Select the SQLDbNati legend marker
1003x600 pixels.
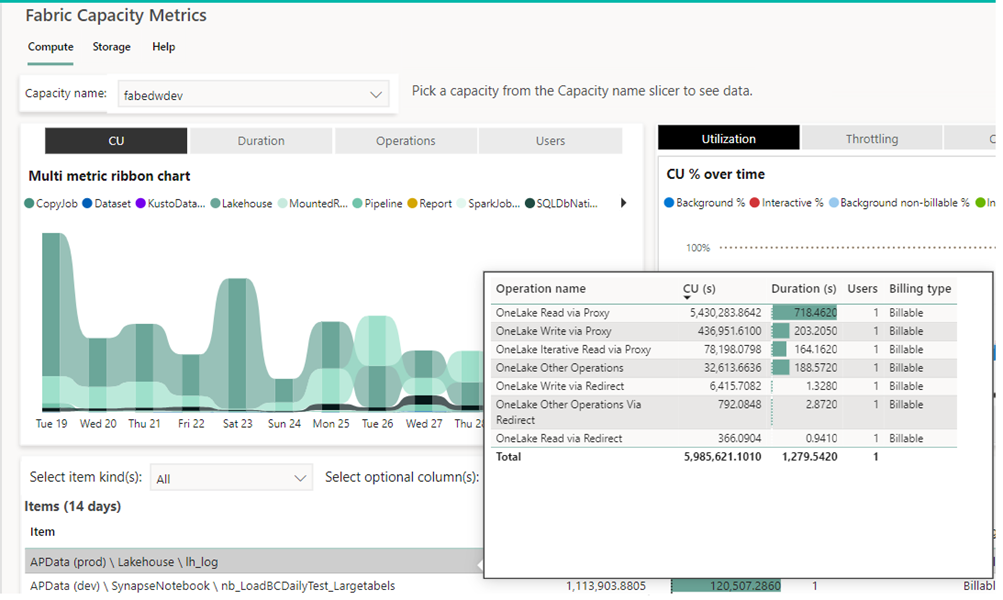point(532,202)
